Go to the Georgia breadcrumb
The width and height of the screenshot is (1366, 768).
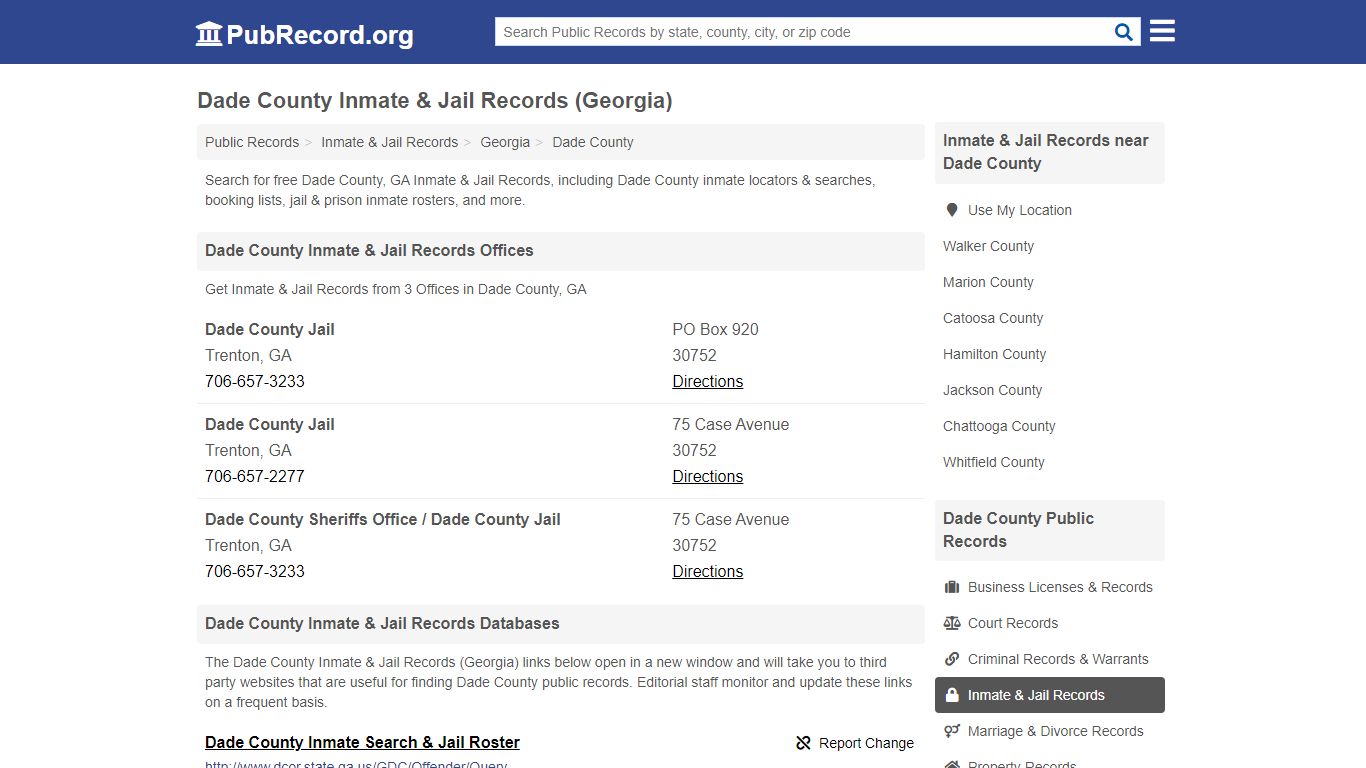click(x=505, y=142)
